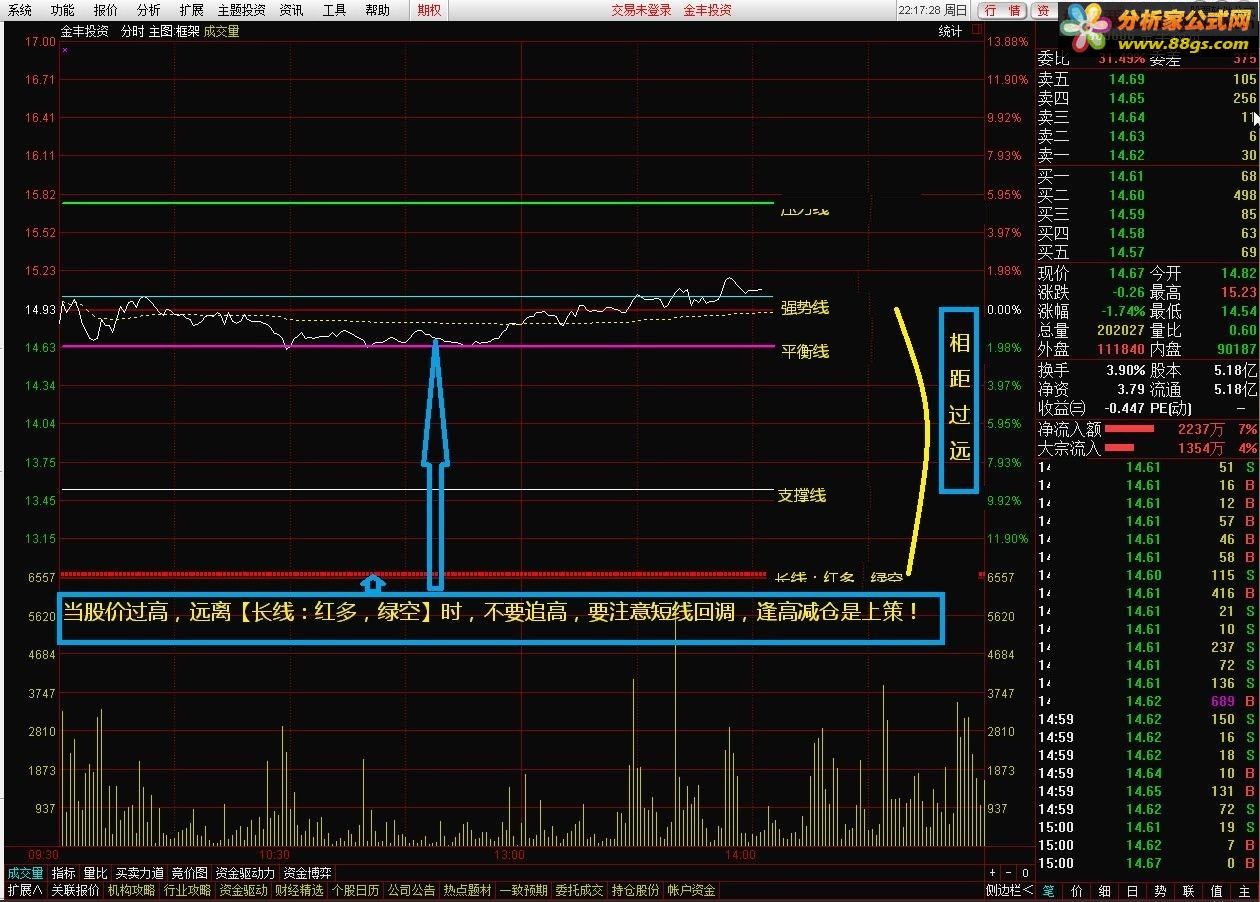Click the 10:30 time axis label
Screen dimensions: 1260x902
point(275,855)
